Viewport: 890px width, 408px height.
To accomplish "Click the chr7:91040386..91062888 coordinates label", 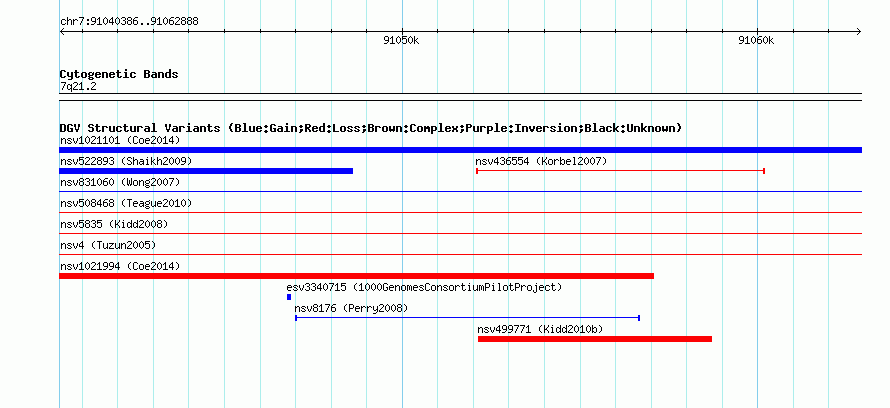I will tap(129, 22).
